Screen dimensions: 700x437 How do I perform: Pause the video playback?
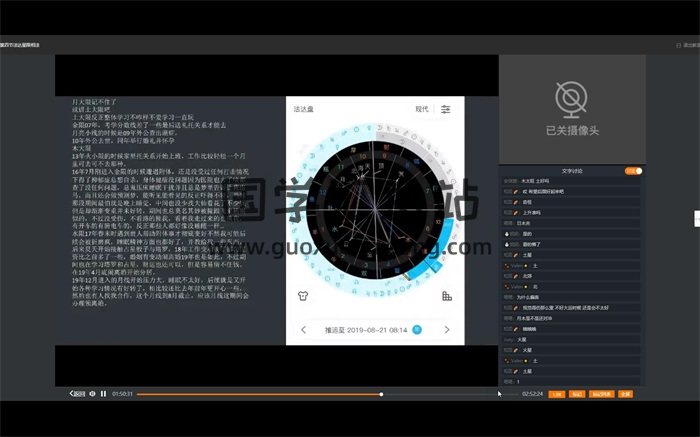[103, 394]
